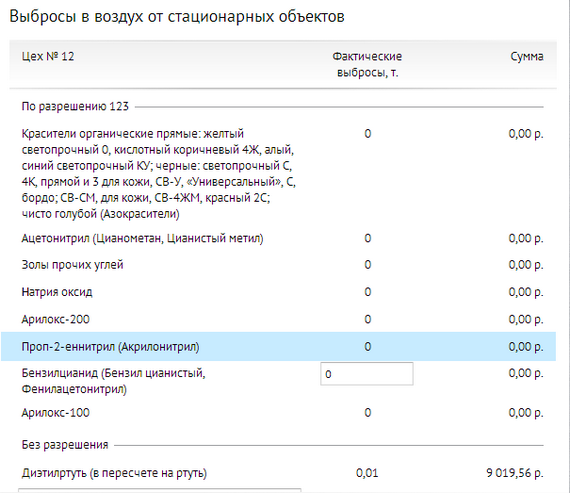The height and width of the screenshot is (493, 570).
Task: Click the 0,00 р. sum for Проп-2-еннитрил
Action: click(x=526, y=346)
